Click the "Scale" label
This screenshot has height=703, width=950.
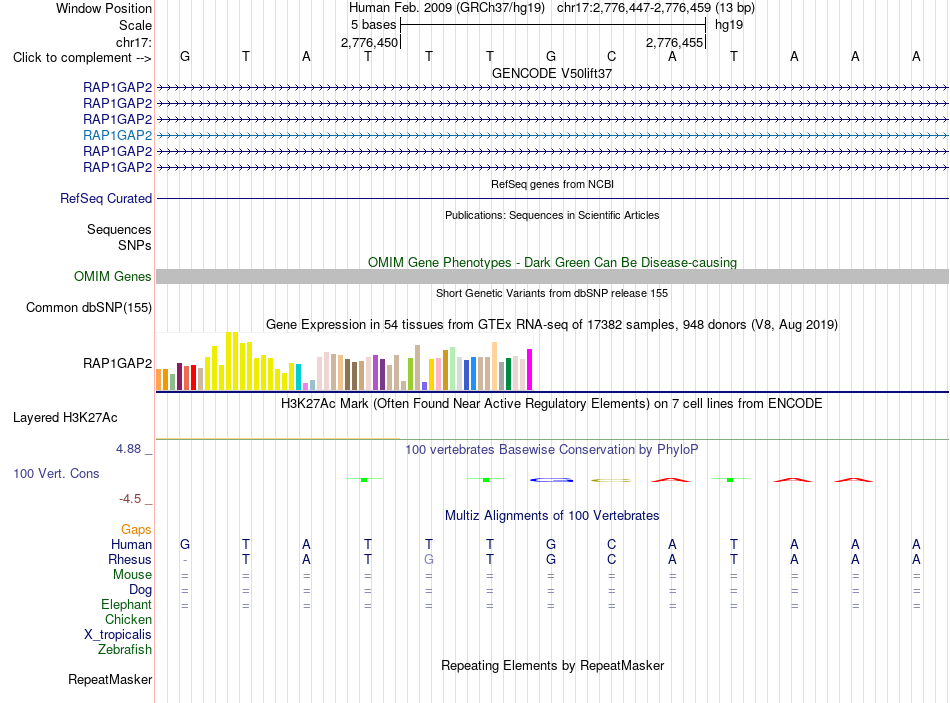135,25
